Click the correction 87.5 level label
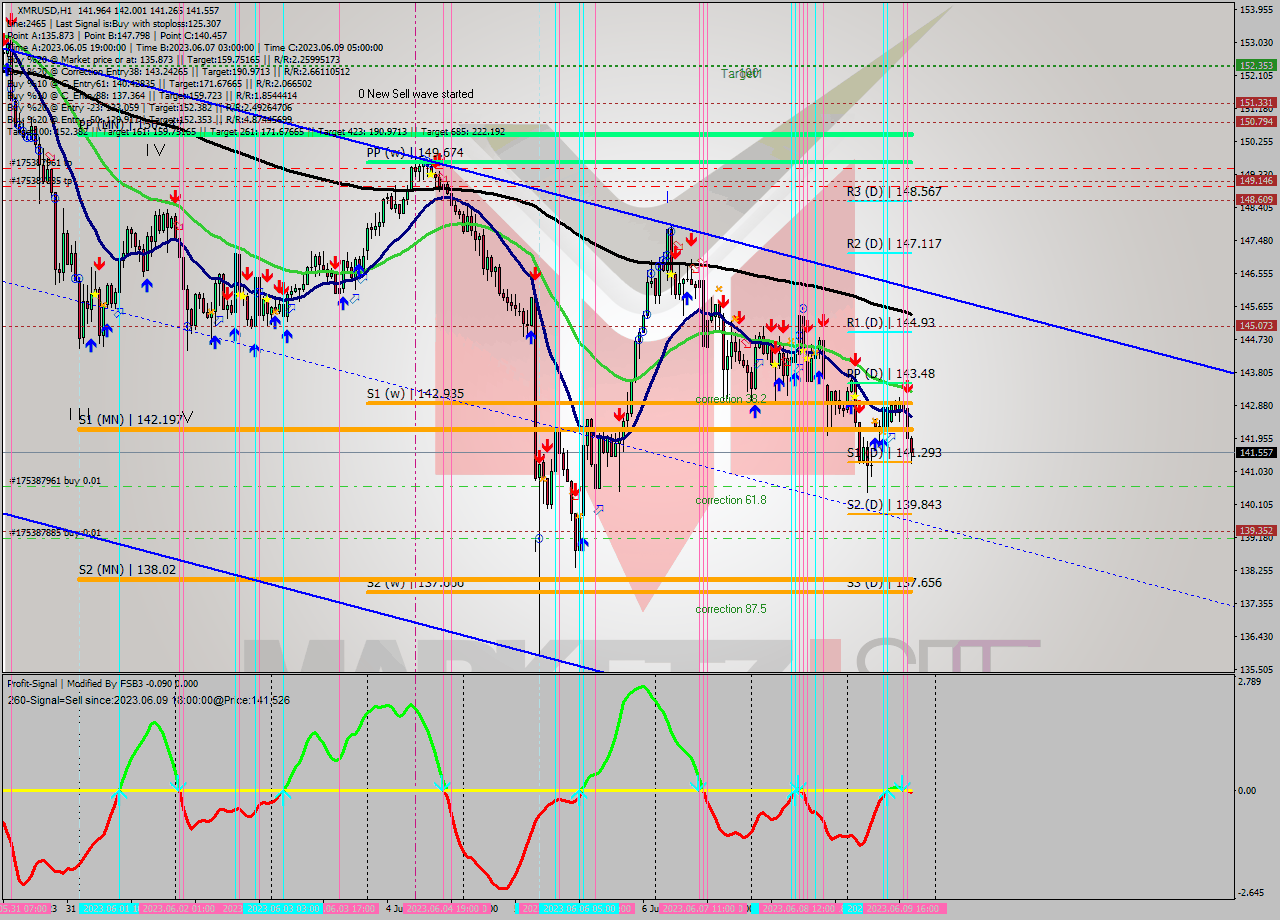This screenshot has height=920, width=1280. pyautogui.click(x=731, y=609)
